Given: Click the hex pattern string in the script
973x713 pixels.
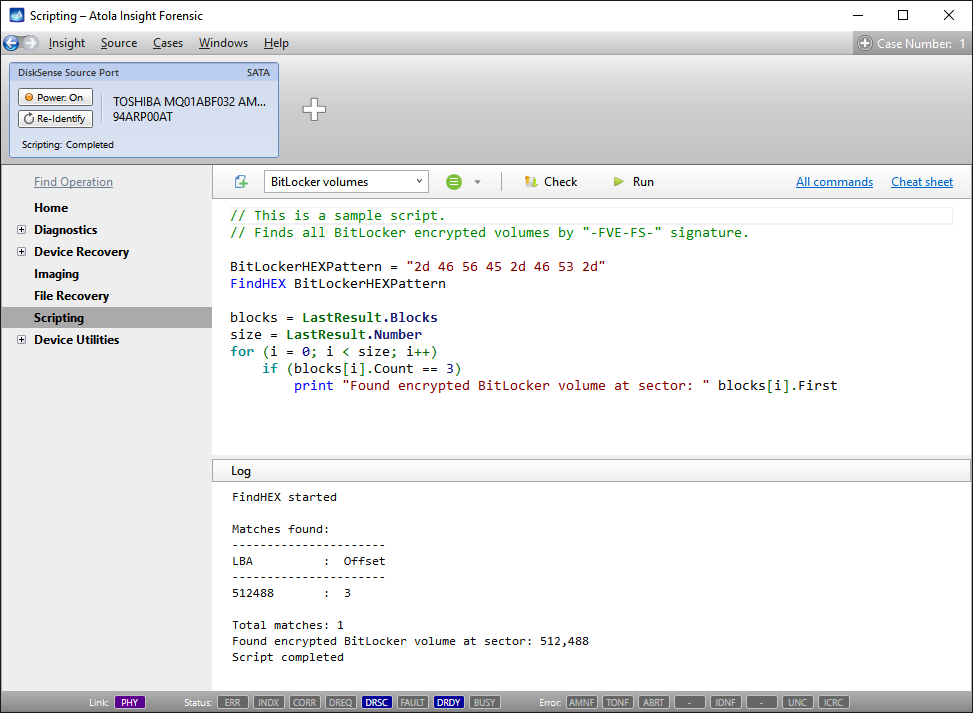Looking at the screenshot, I should pyautogui.click(x=506, y=267).
